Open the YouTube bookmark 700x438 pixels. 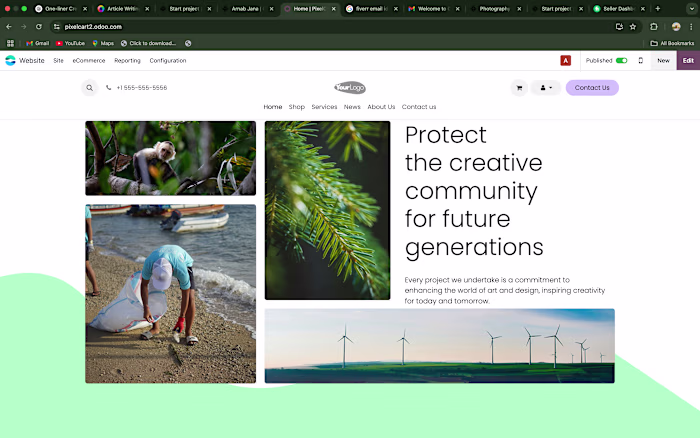[71, 43]
